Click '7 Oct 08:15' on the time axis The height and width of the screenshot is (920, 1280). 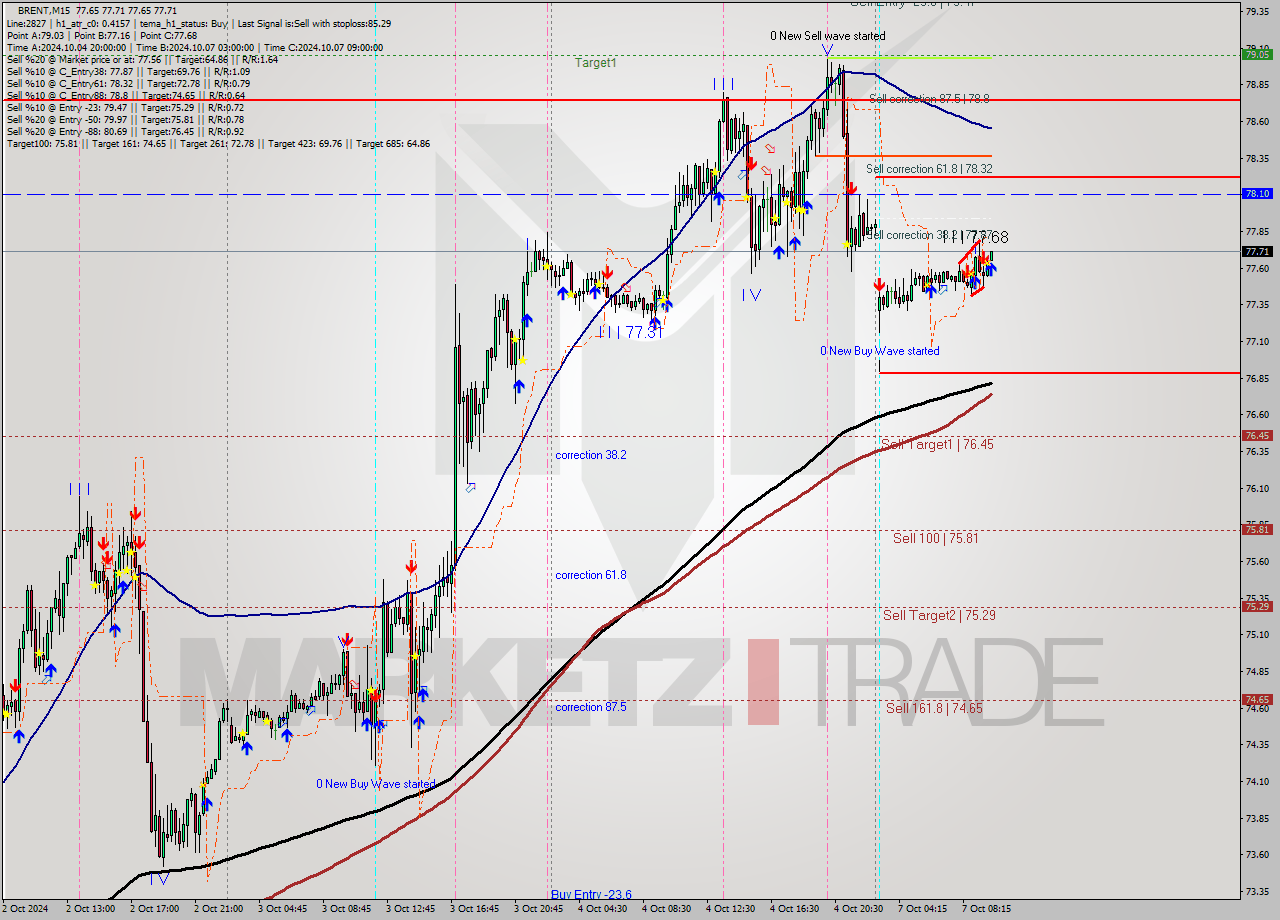986,909
